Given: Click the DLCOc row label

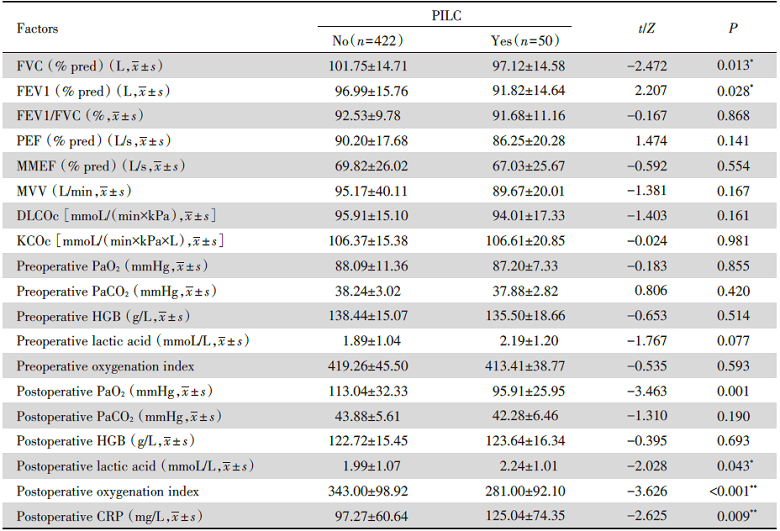Looking at the screenshot, I should pos(116,213).
